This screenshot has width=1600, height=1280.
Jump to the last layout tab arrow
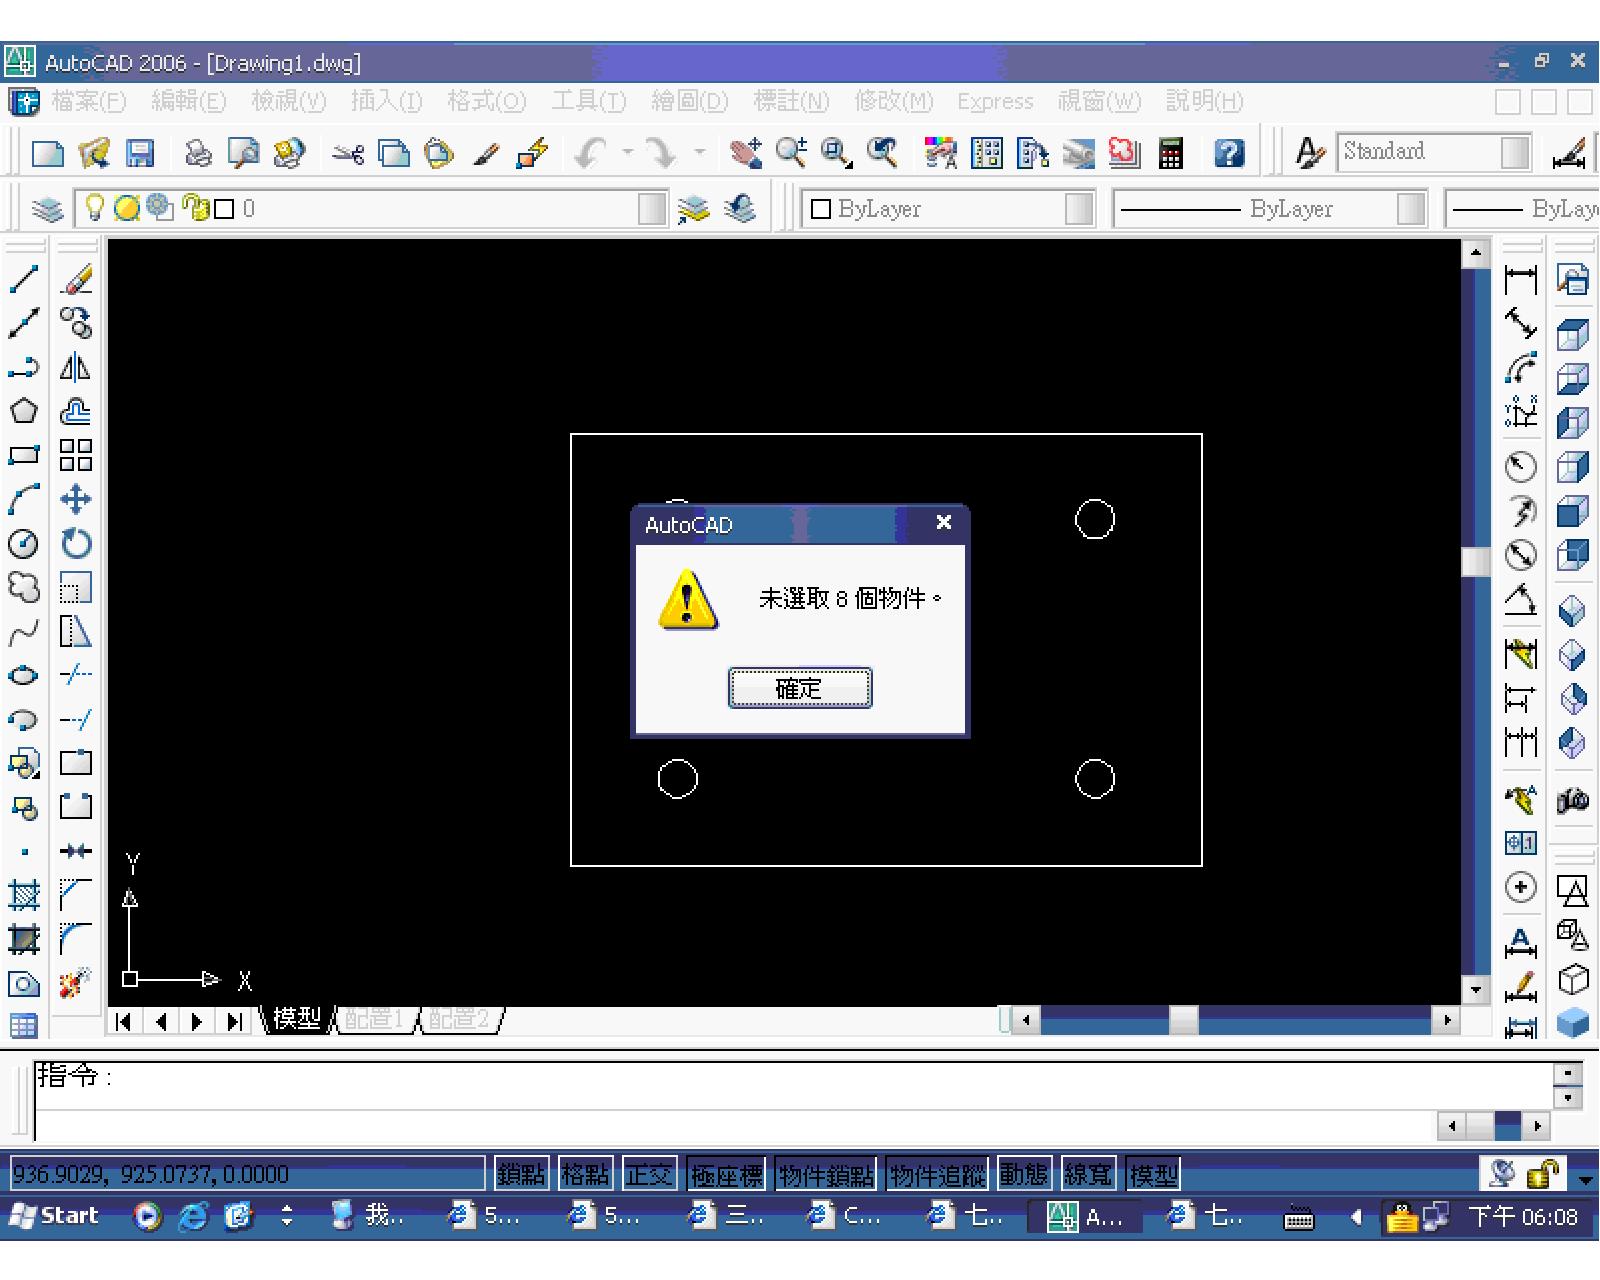(235, 1021)
